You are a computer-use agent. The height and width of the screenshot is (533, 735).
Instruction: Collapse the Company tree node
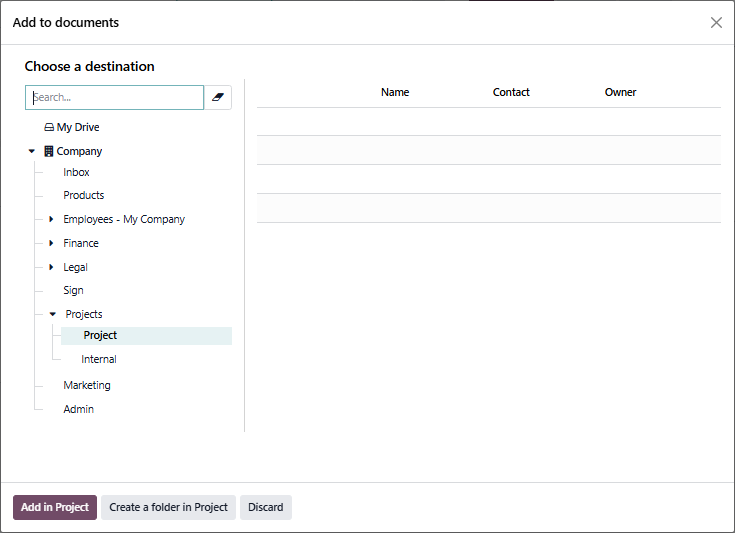tap(31, 151)
